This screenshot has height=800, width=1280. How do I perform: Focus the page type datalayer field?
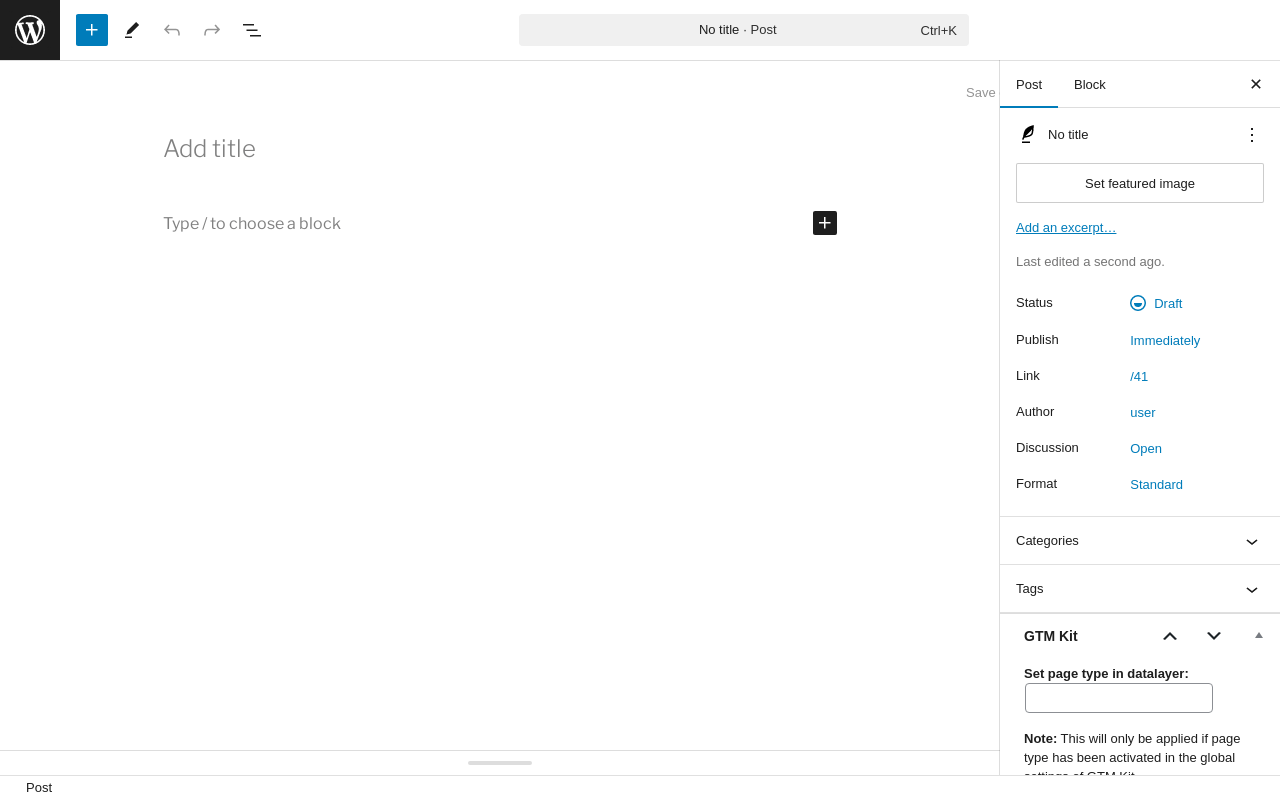point(1119,698)
